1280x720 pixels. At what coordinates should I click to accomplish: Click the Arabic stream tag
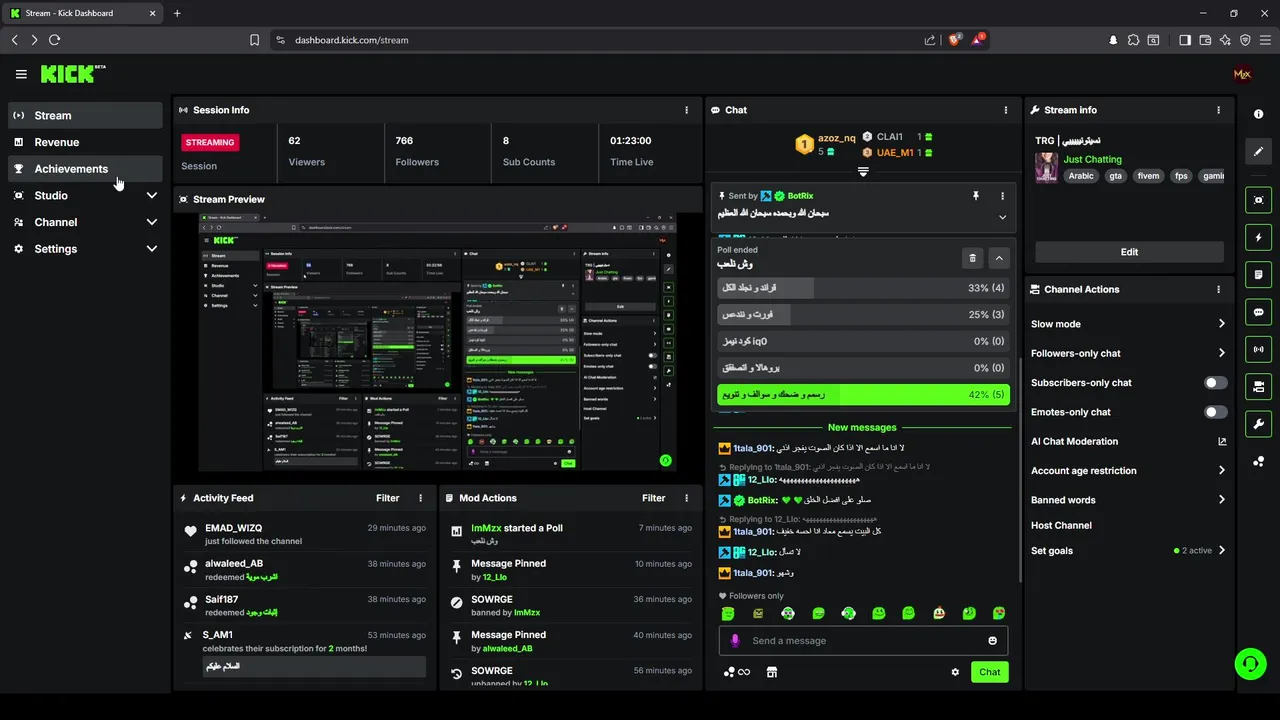[1081, 176]
